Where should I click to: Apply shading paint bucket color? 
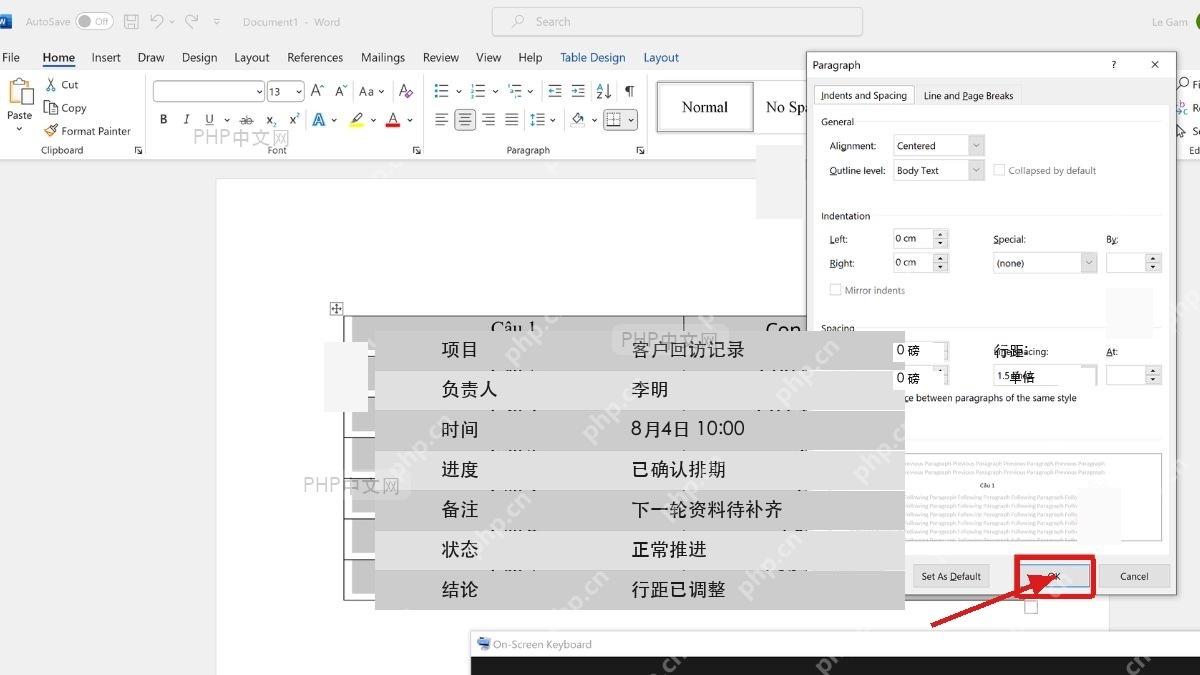click(578, 120)
